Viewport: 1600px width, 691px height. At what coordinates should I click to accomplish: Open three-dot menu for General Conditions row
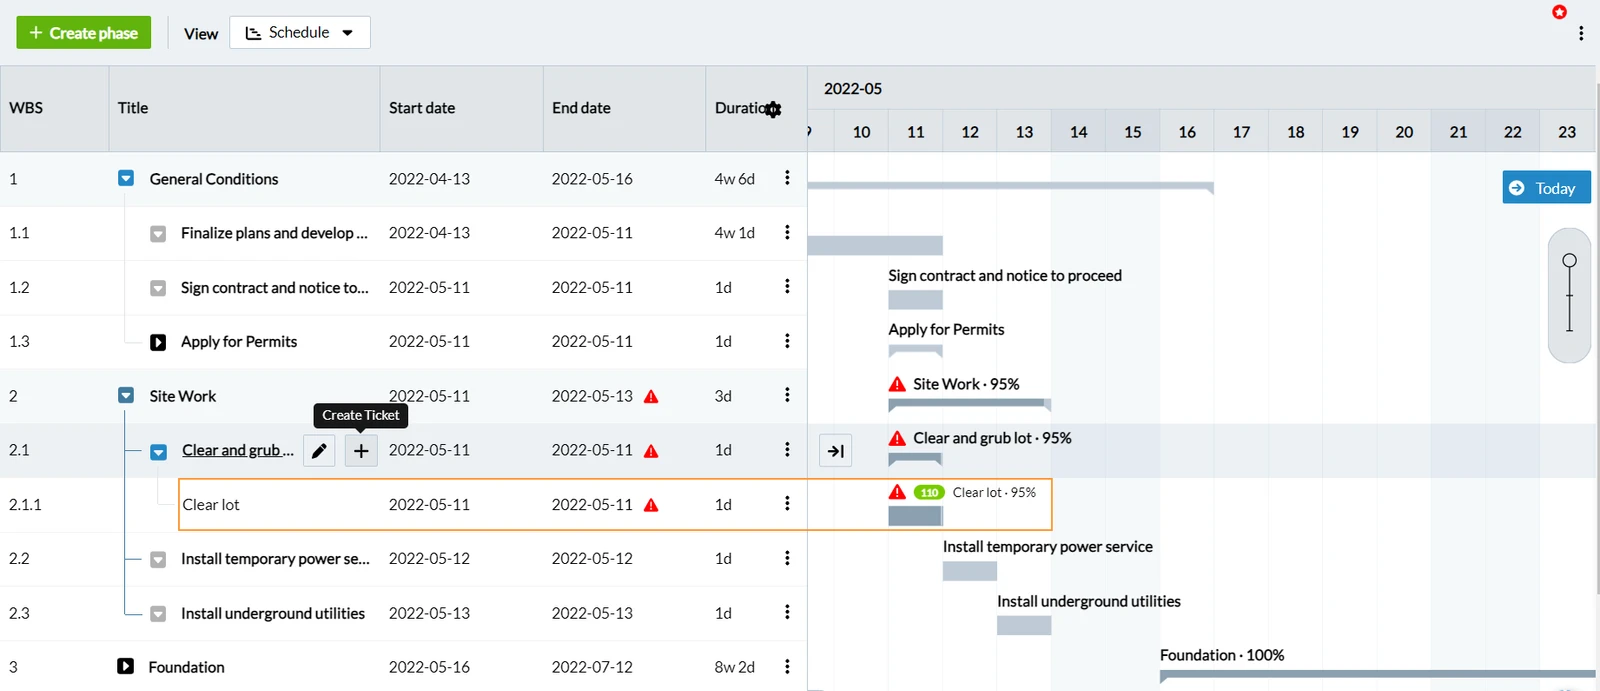[787, 178]
